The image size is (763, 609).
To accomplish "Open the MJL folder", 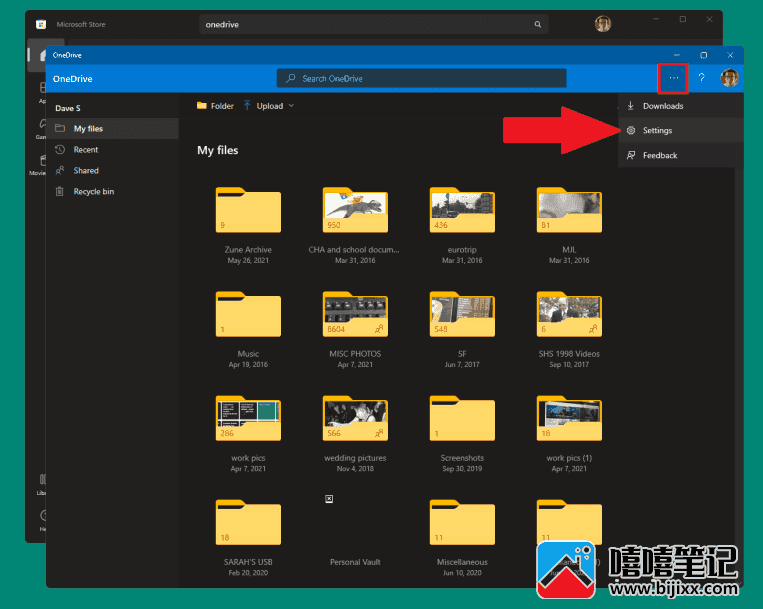I will coord(569,210).
